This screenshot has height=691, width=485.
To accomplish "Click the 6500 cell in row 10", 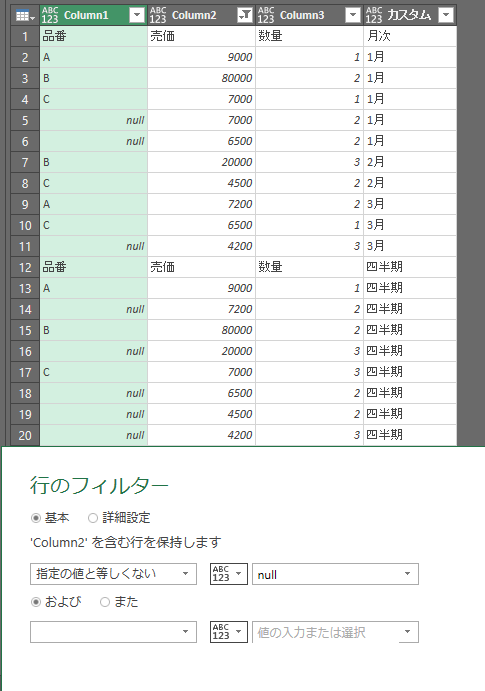I will pyautogui.click(x=201, y=225).
